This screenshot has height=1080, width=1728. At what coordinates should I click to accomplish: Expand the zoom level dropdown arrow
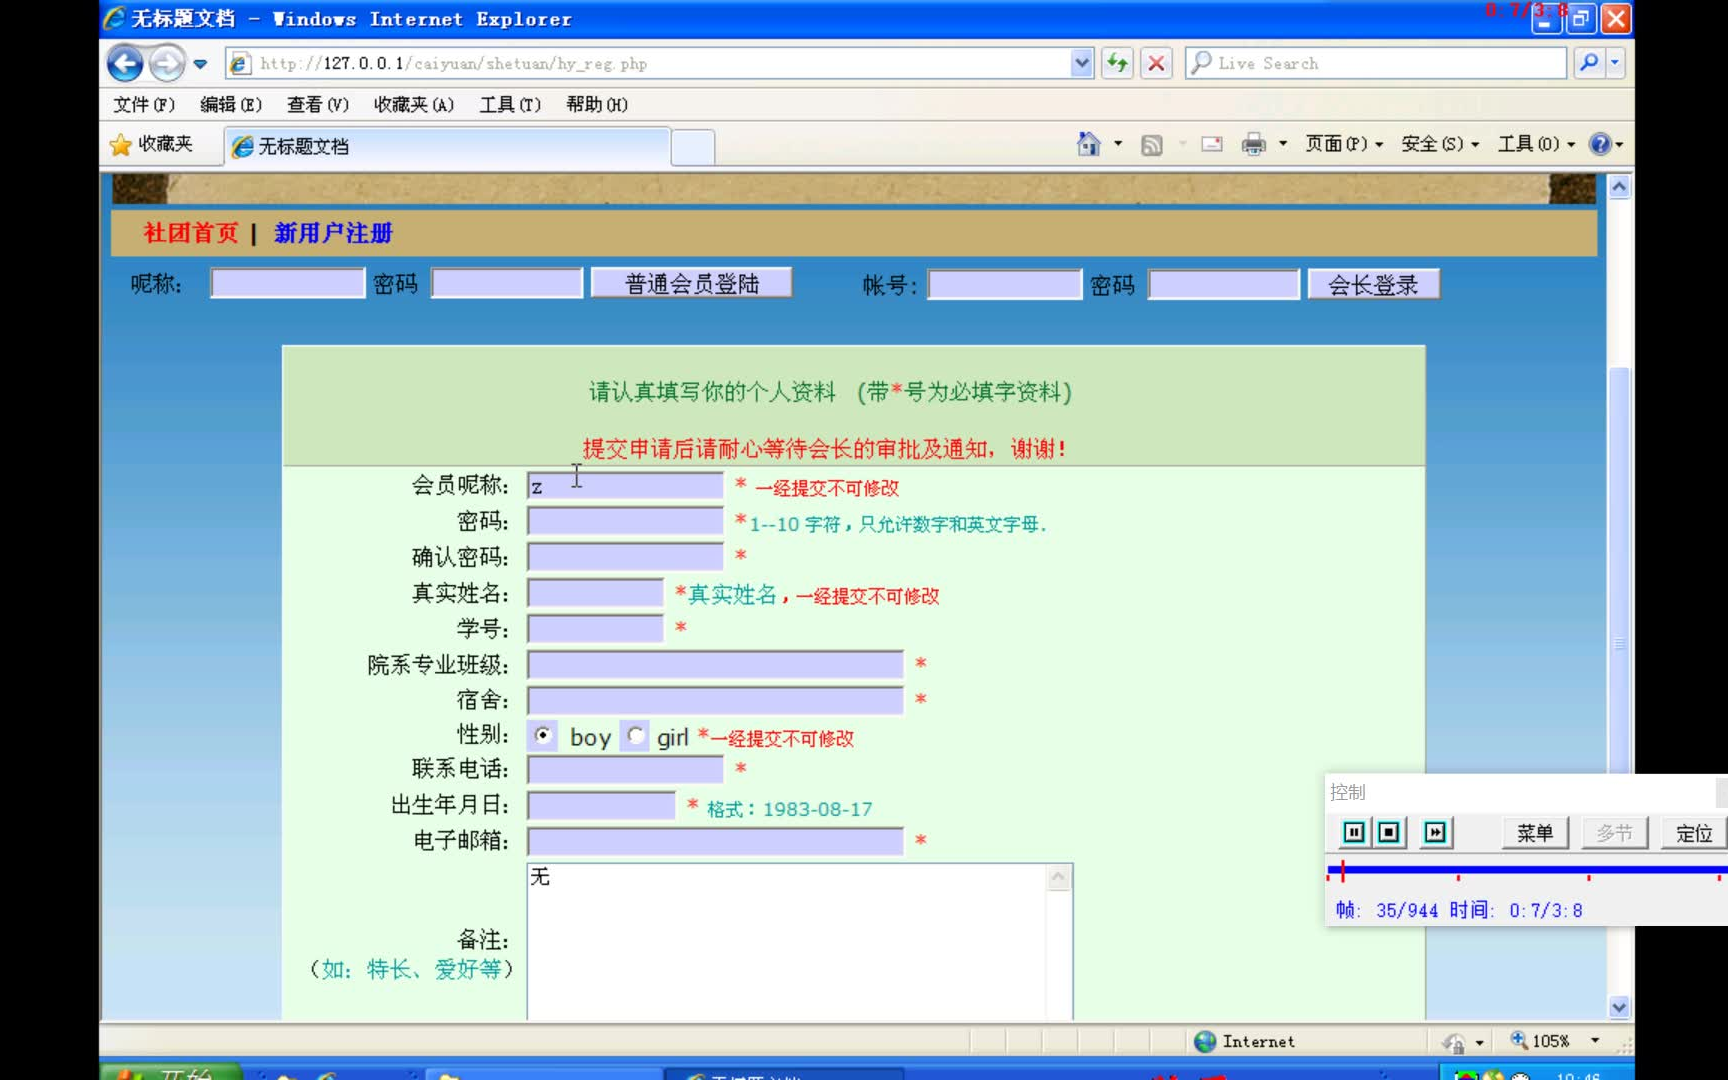[x=1595, y=1041]
